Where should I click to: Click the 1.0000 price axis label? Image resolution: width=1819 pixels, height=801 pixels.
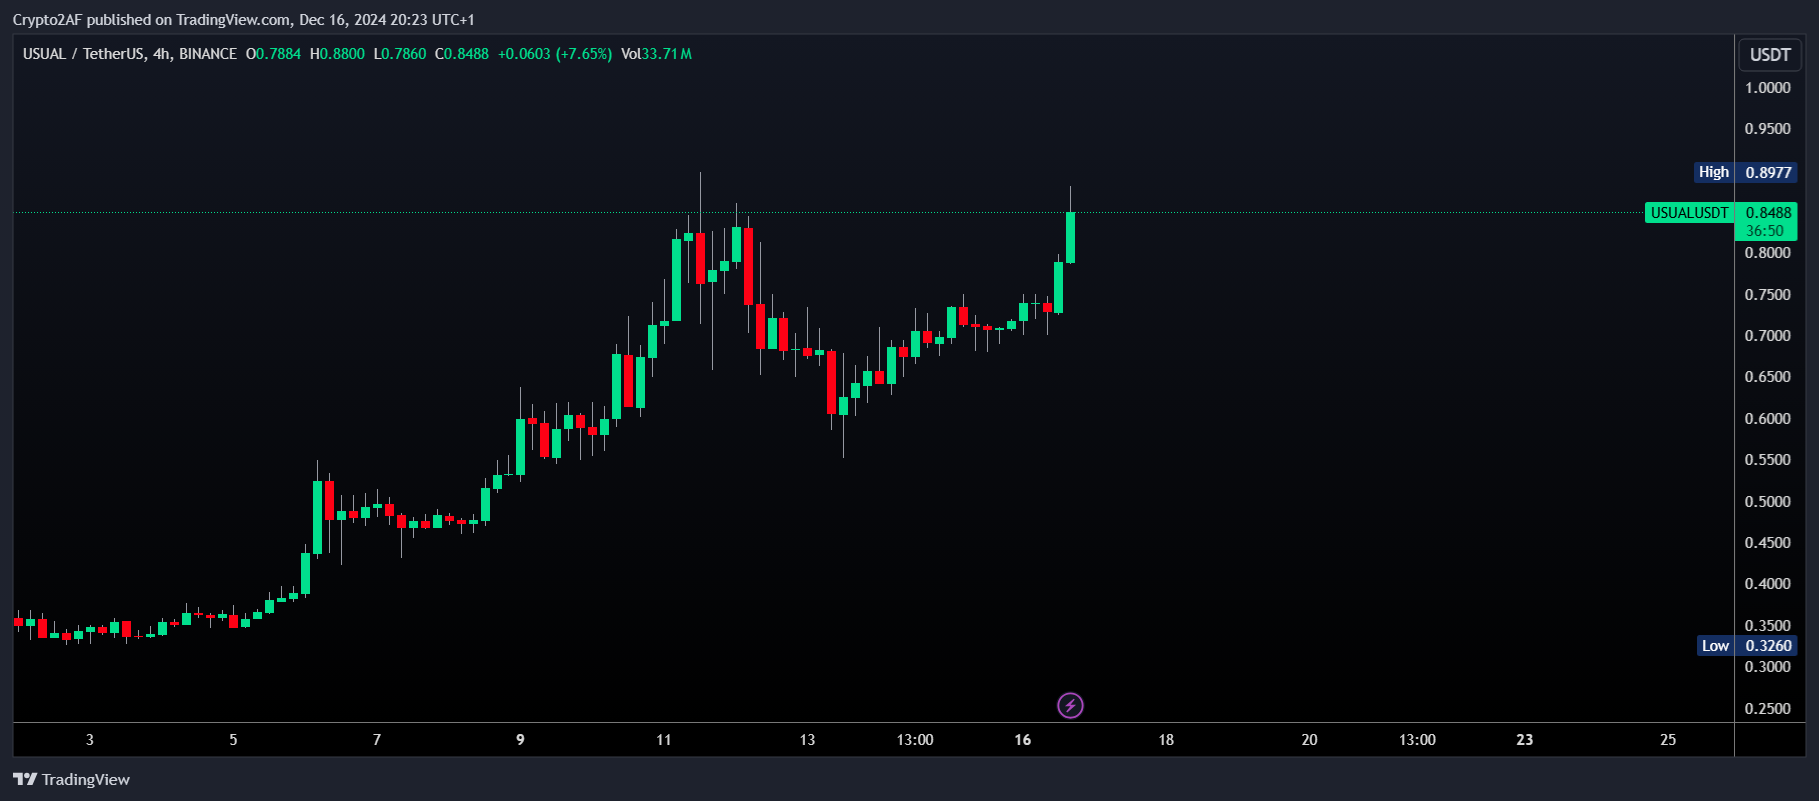click(1767, 88)
